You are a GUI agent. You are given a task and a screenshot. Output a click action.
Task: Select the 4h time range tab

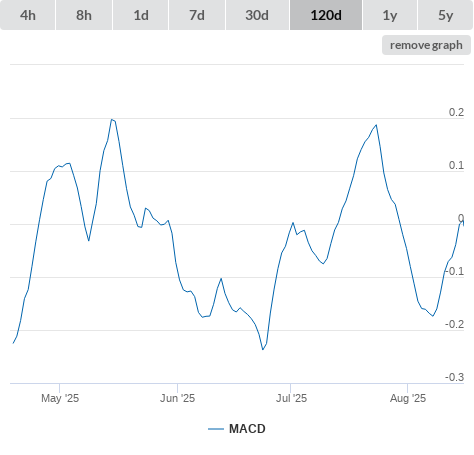[x=28, y=15]
